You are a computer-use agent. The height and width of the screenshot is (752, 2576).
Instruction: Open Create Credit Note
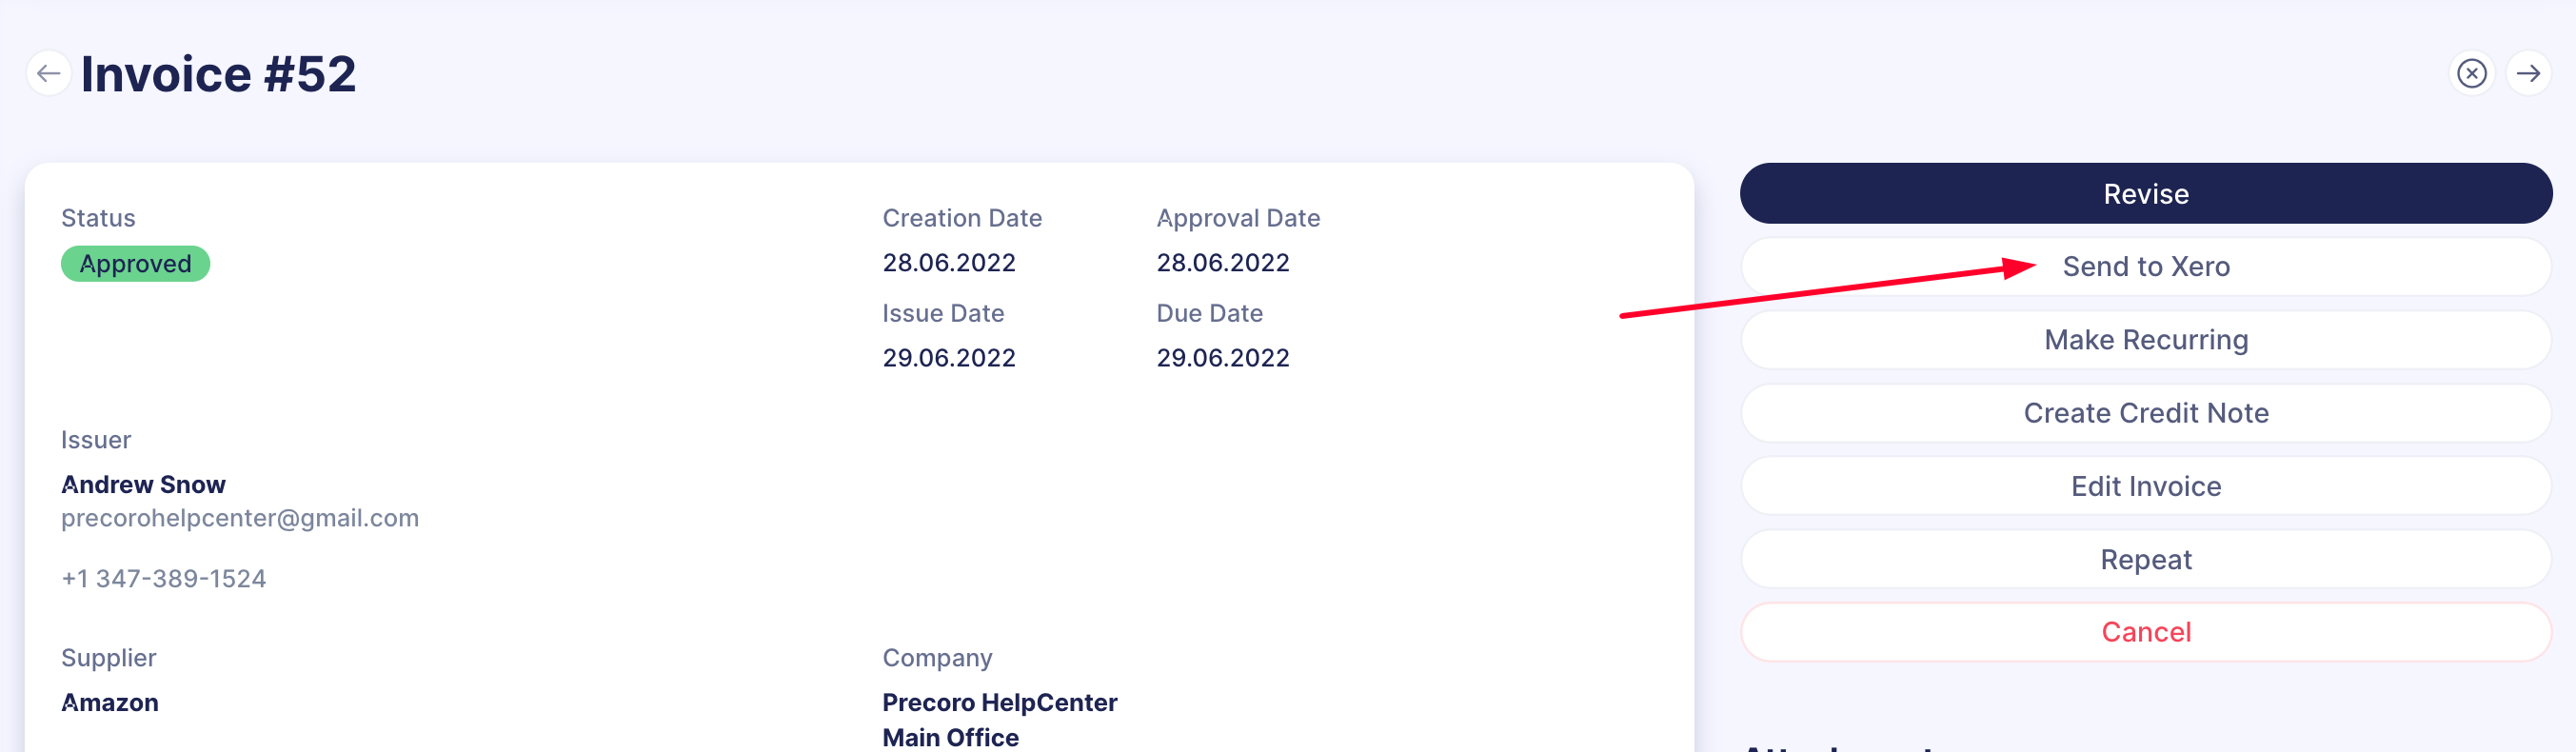(x=2145, y=412)
